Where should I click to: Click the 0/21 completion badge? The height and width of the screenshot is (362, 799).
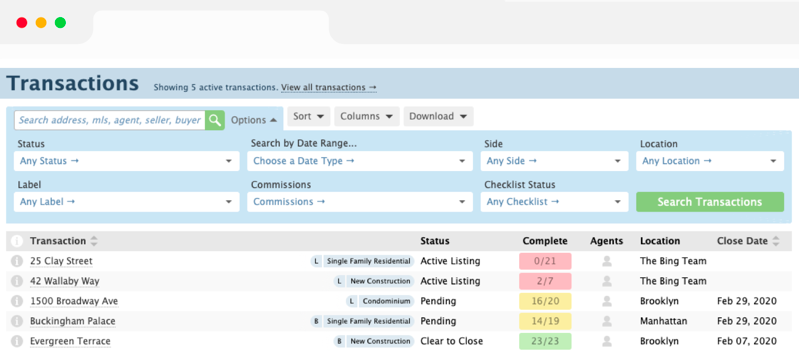pyautogui.click(x=545, y=261)
